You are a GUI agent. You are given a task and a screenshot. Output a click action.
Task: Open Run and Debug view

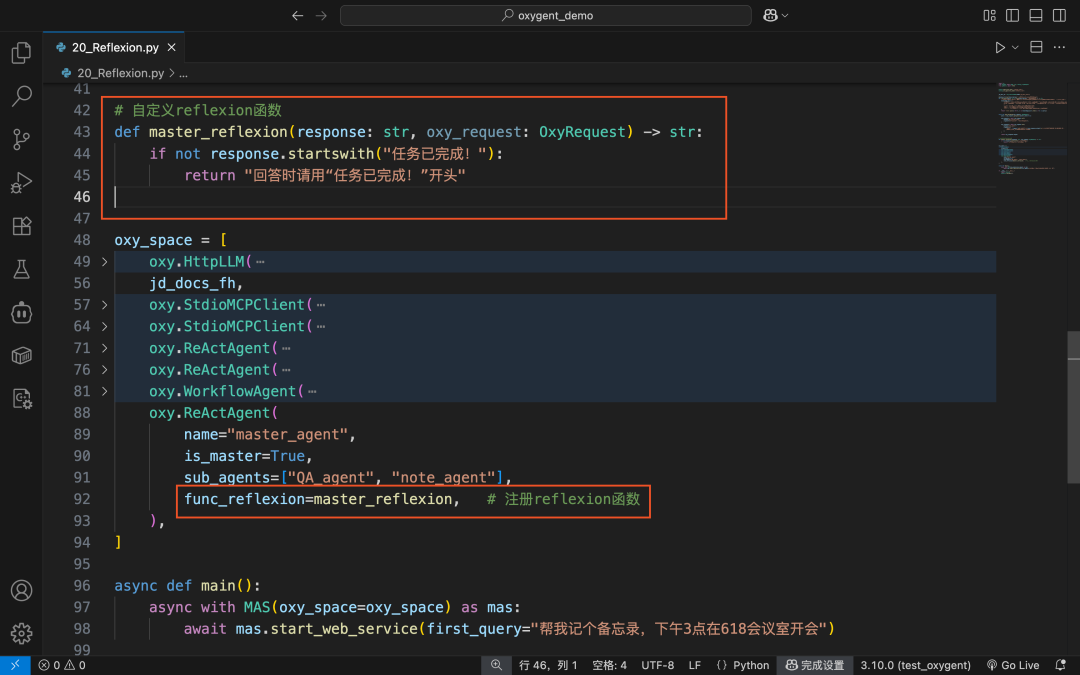click(21, 183)
